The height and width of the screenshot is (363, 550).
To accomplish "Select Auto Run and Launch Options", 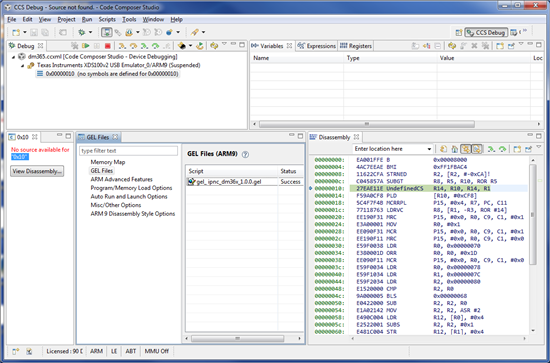I will 129,196.
